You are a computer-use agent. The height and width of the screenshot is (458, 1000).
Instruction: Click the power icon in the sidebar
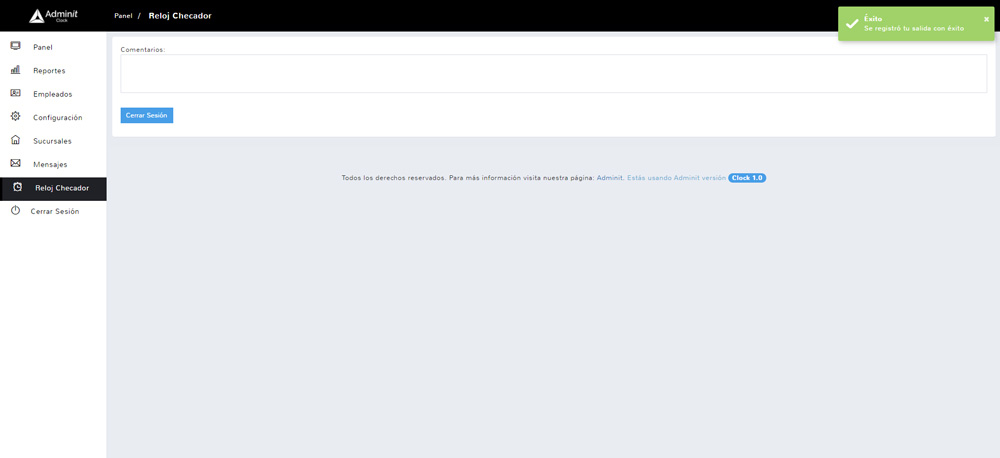click(15, 211)
